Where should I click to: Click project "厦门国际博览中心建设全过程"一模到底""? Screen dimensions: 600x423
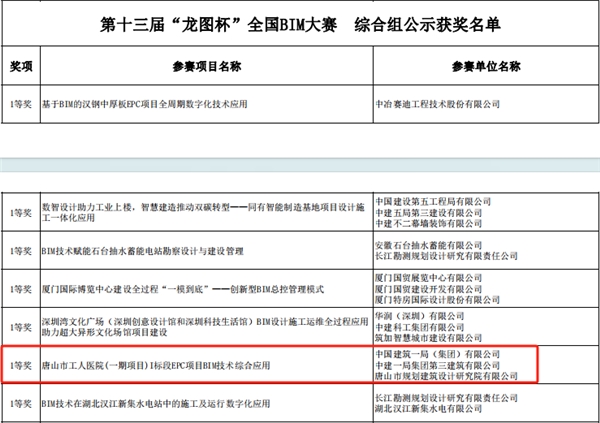click(x=127, y=289)
